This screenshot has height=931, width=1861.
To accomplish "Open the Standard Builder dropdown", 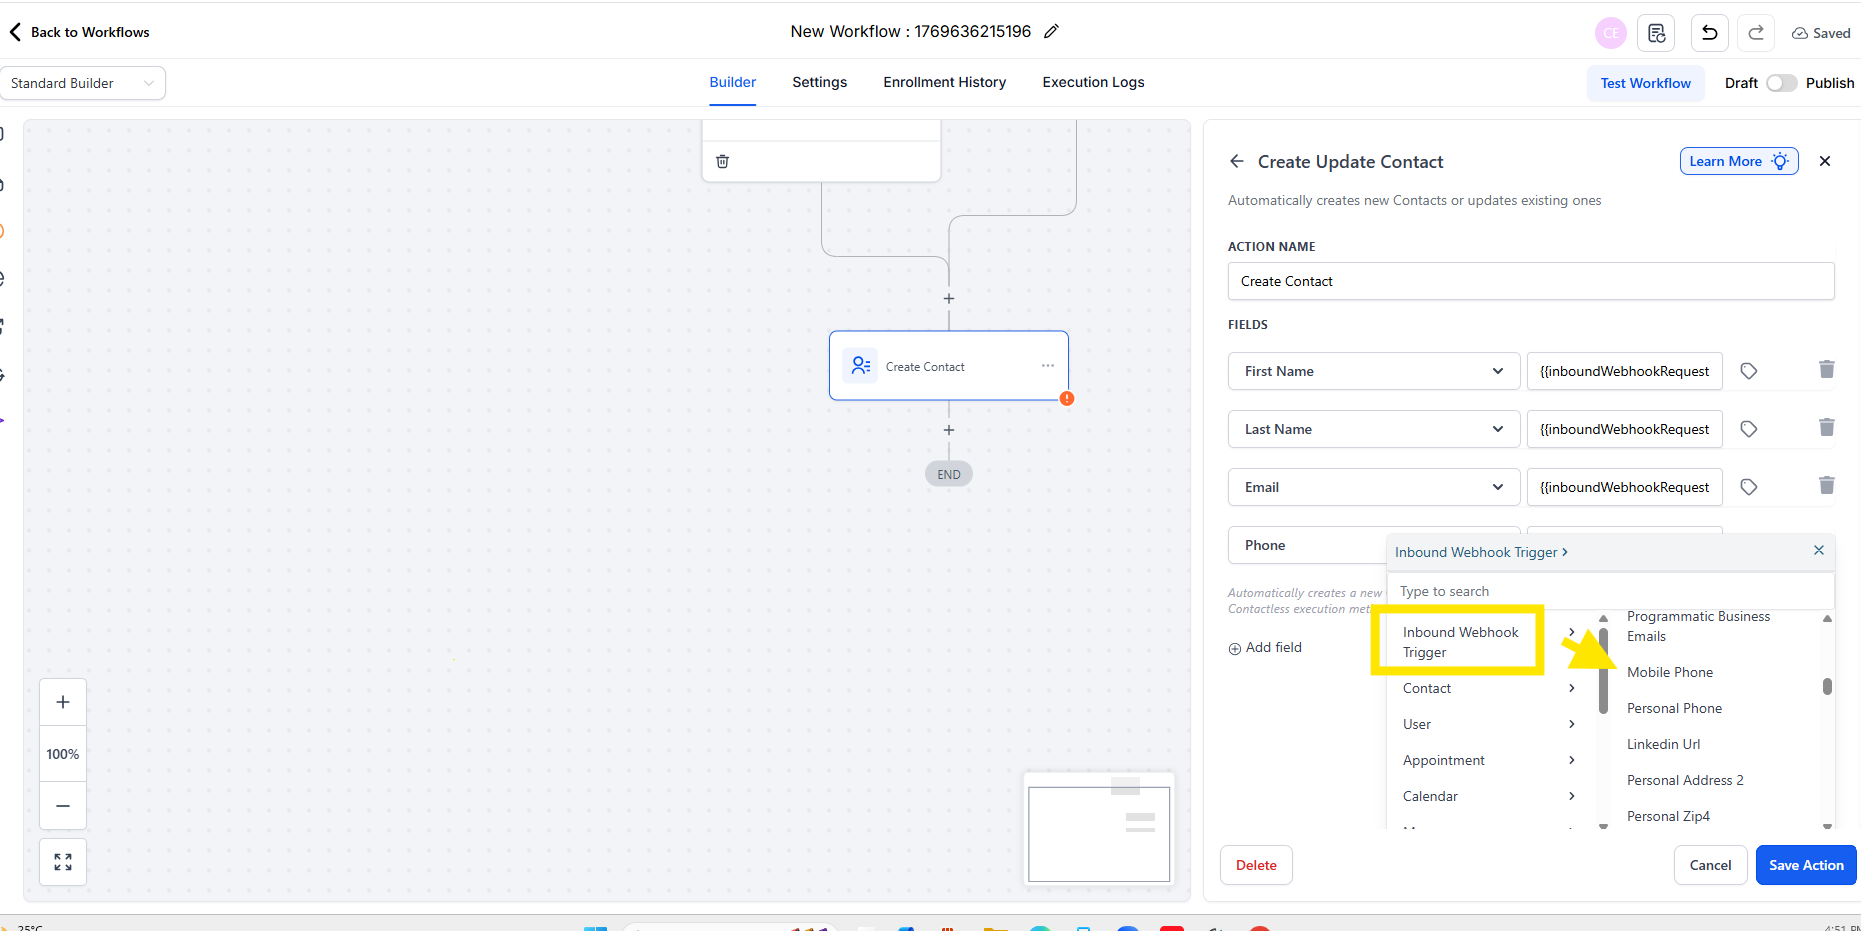I will pyautogui.click(x=83, y=83).
